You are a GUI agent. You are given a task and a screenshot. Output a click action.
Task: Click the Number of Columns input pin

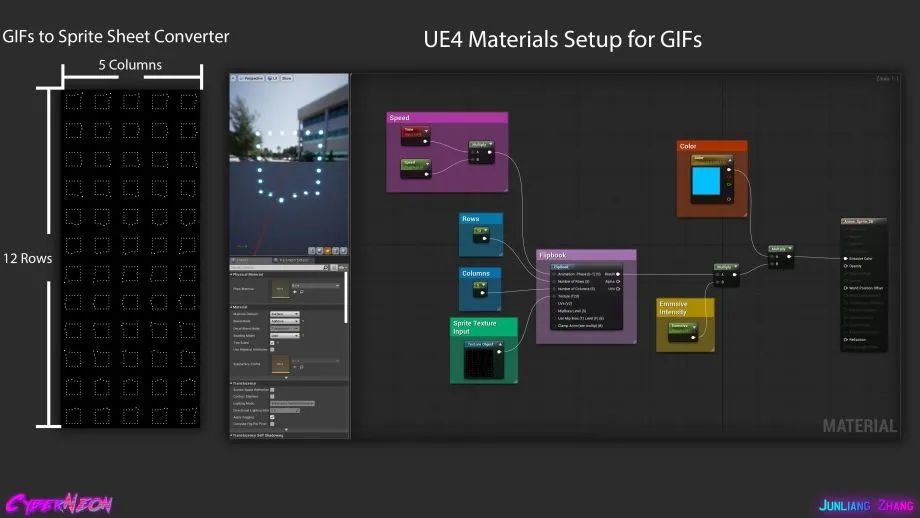[x=554, y=289]
